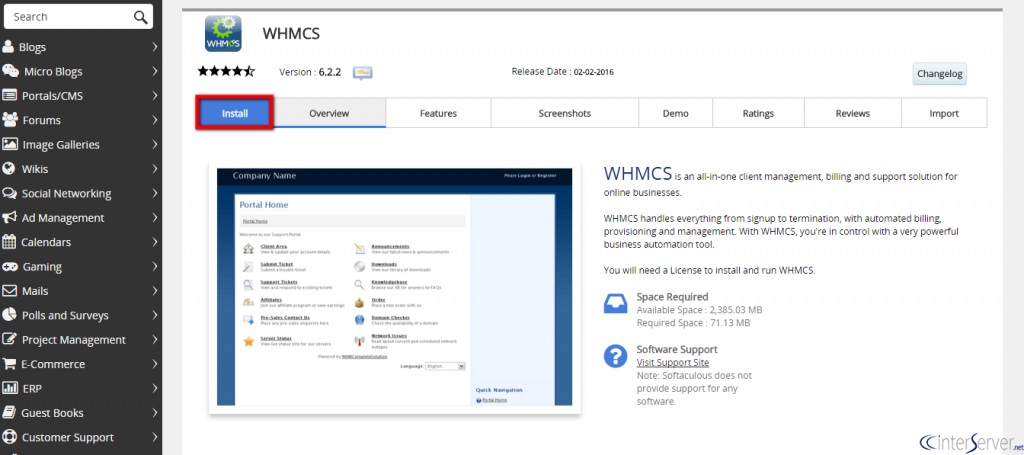Click the Guest Books book icon

click(x=8, y=413)
